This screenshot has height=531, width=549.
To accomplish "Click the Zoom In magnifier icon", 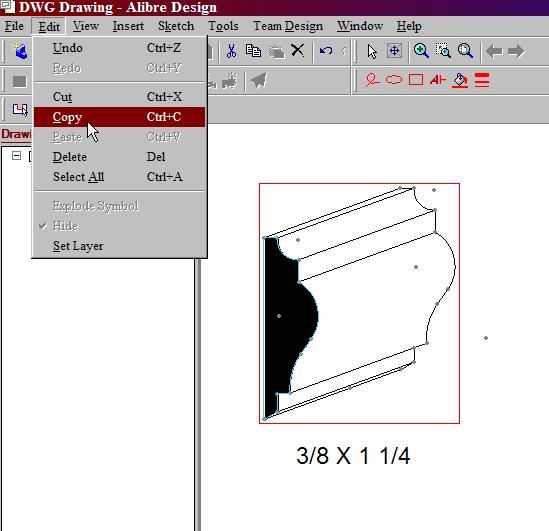I will [x=421, y=51].
